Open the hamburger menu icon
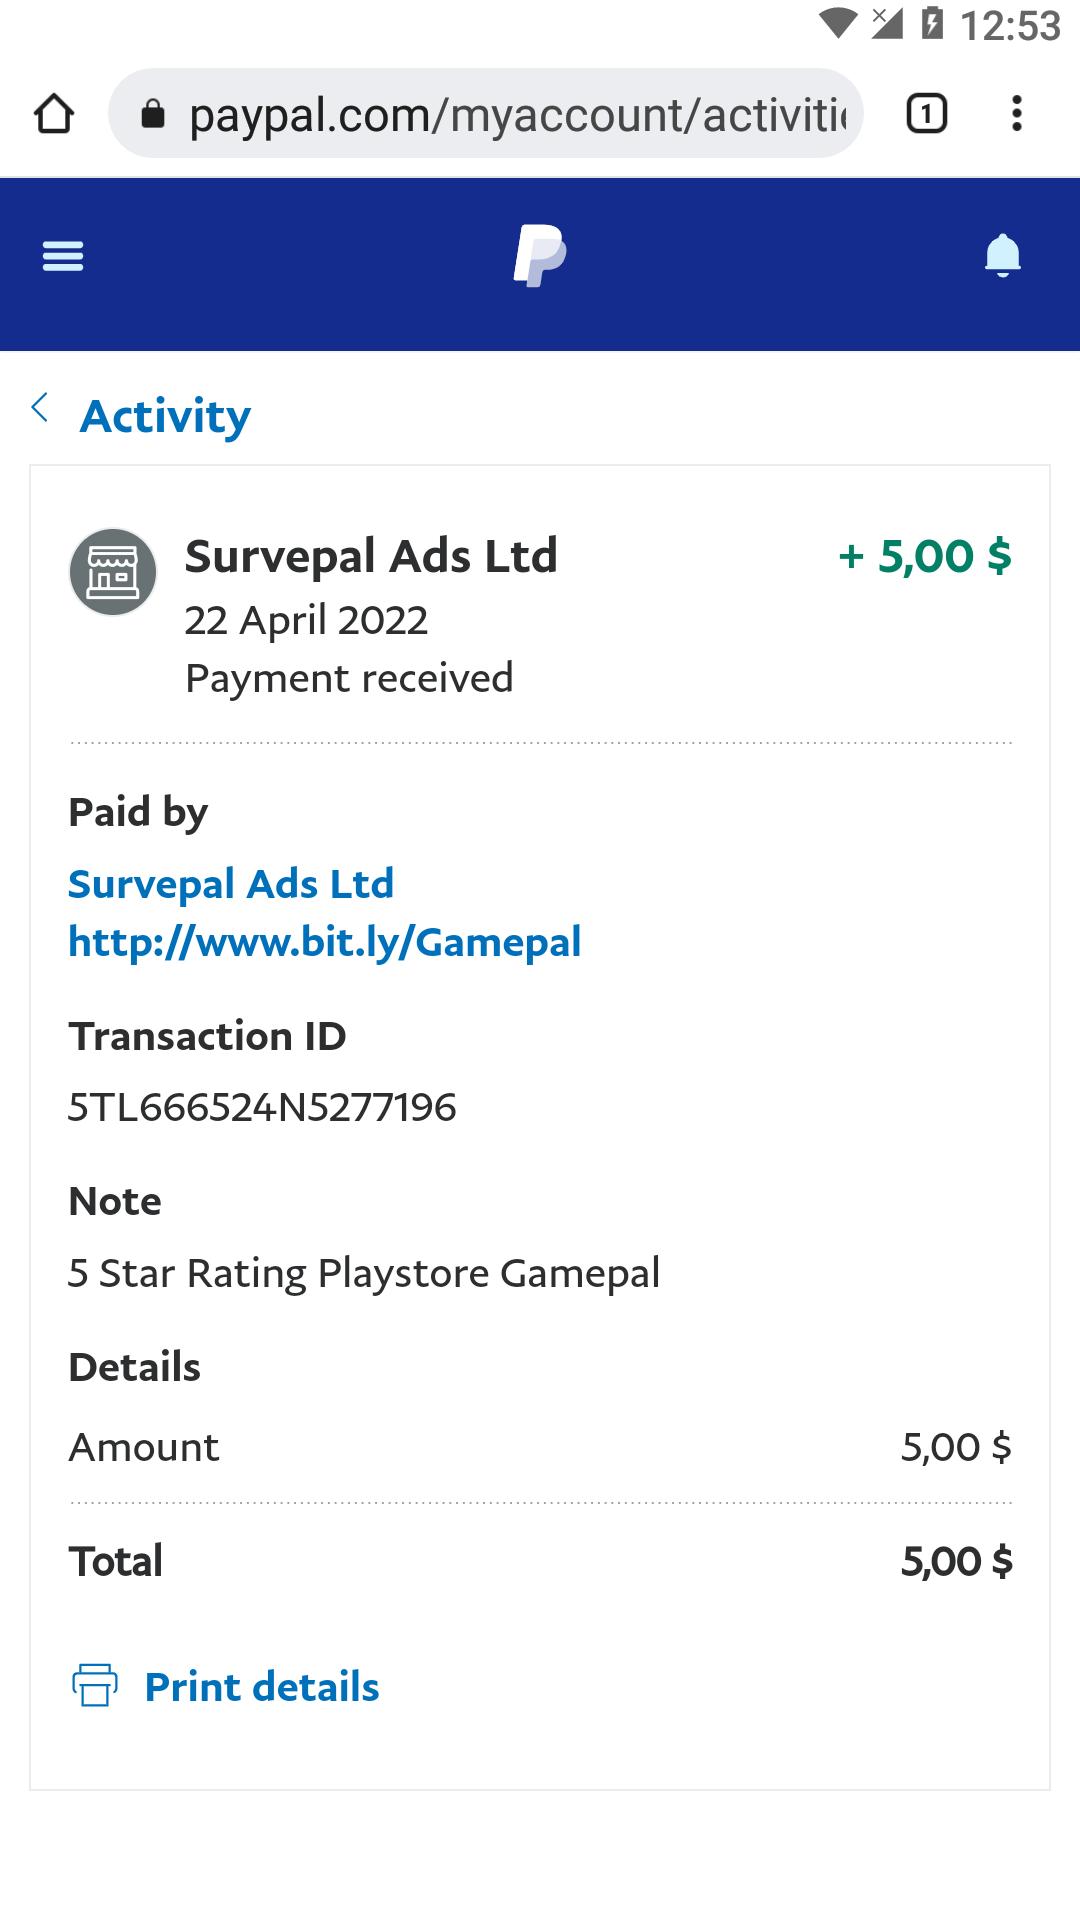This screenshot has height=1920, width=1080. (x=62, y=257)
